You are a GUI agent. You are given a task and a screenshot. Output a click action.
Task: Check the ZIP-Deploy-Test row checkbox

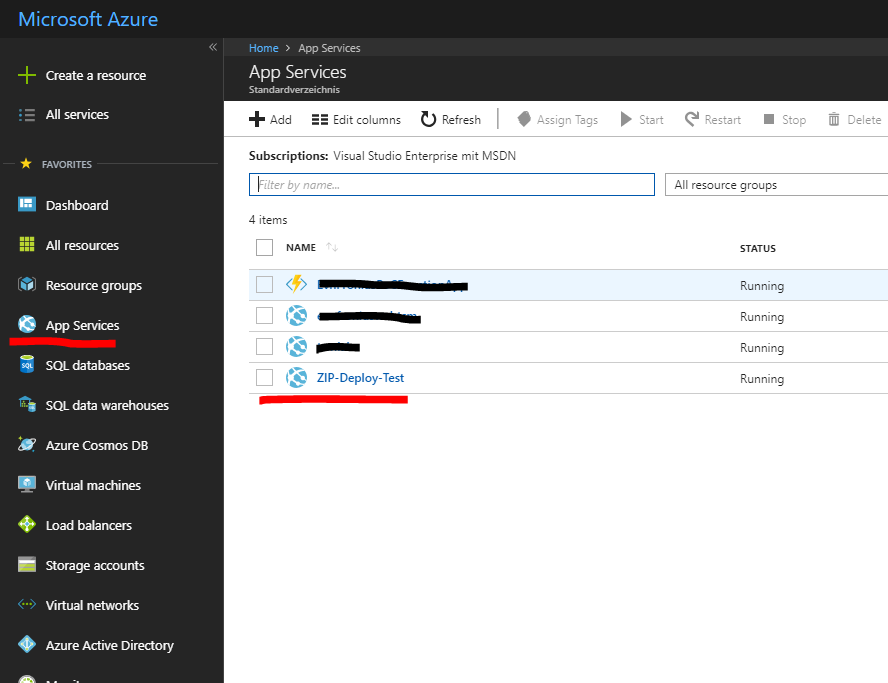pyautogui.click(x=264, y=378)
